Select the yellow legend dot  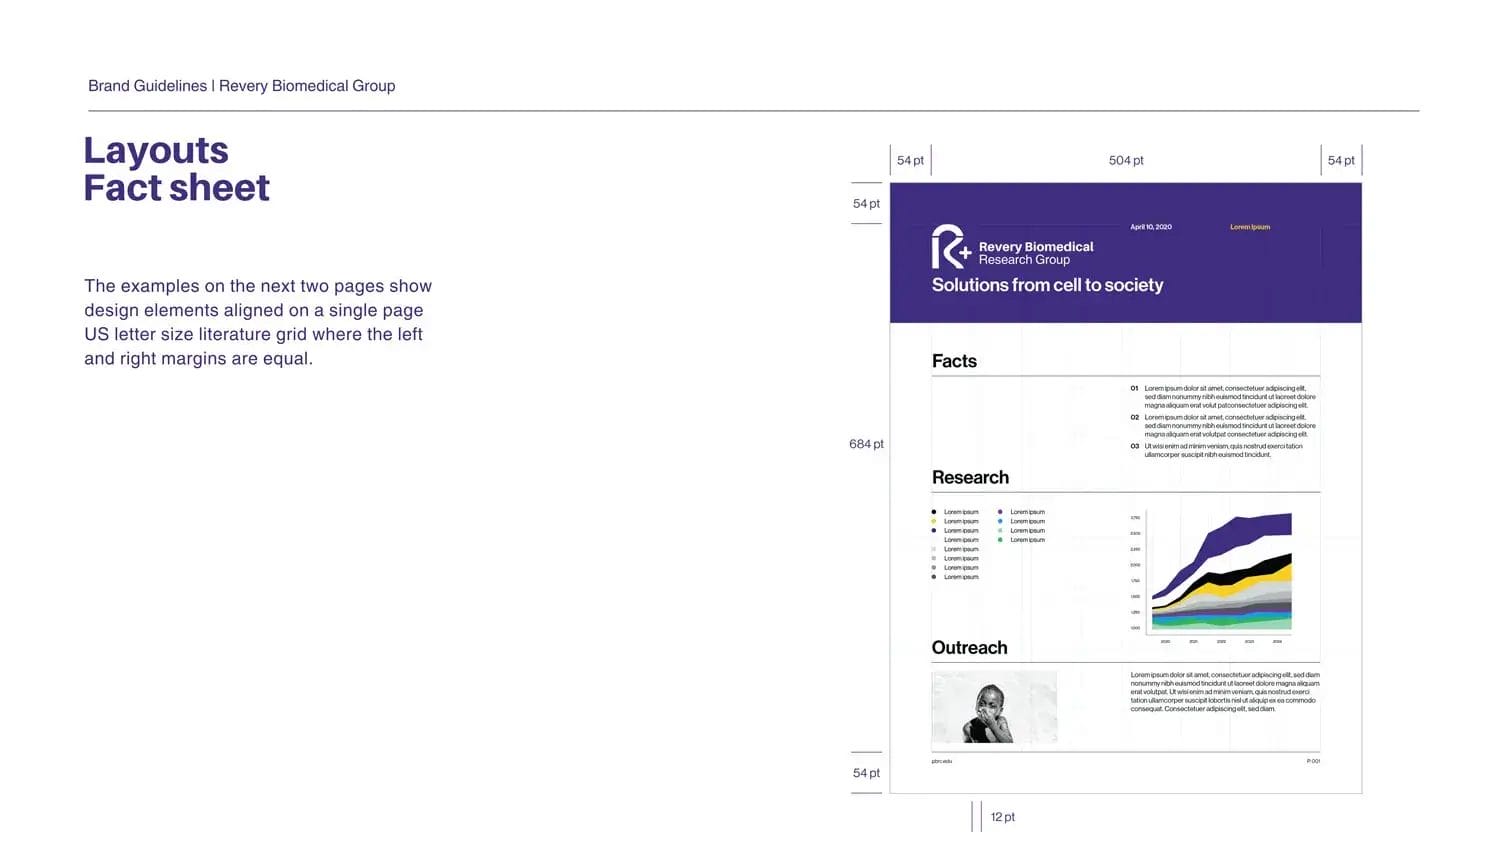tap(934, 521)
